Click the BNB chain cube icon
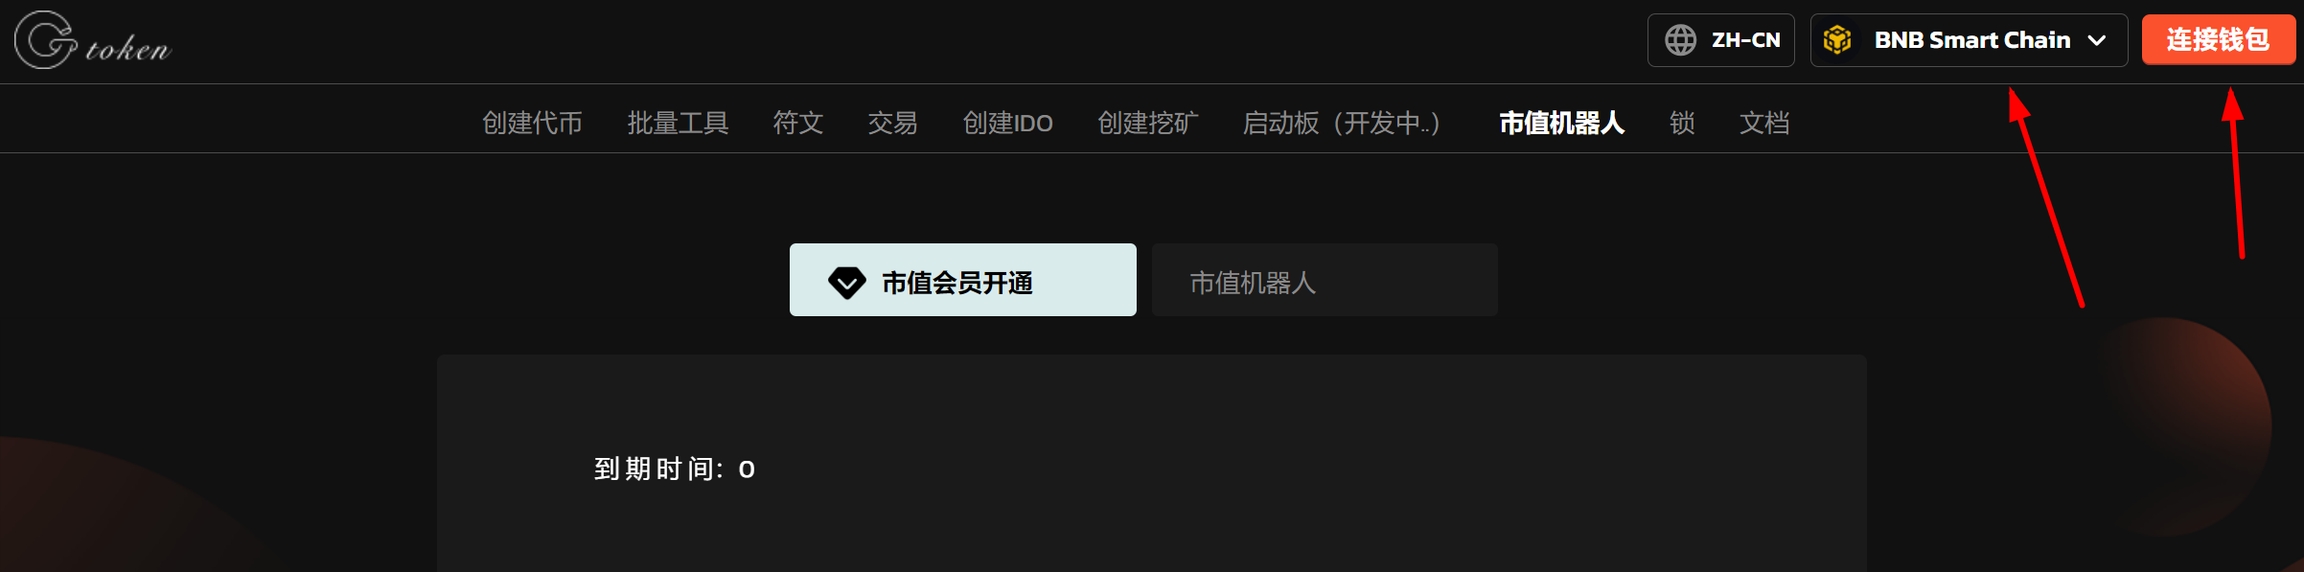The image size is (2304, 572). point(1837,40)
